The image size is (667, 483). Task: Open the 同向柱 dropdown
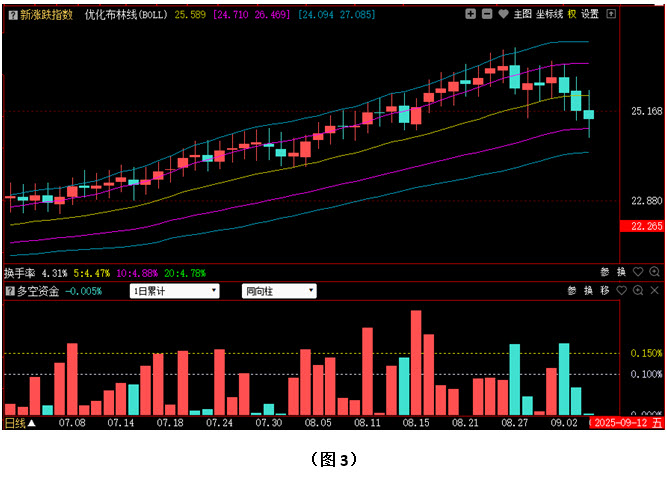pos(279,291)
